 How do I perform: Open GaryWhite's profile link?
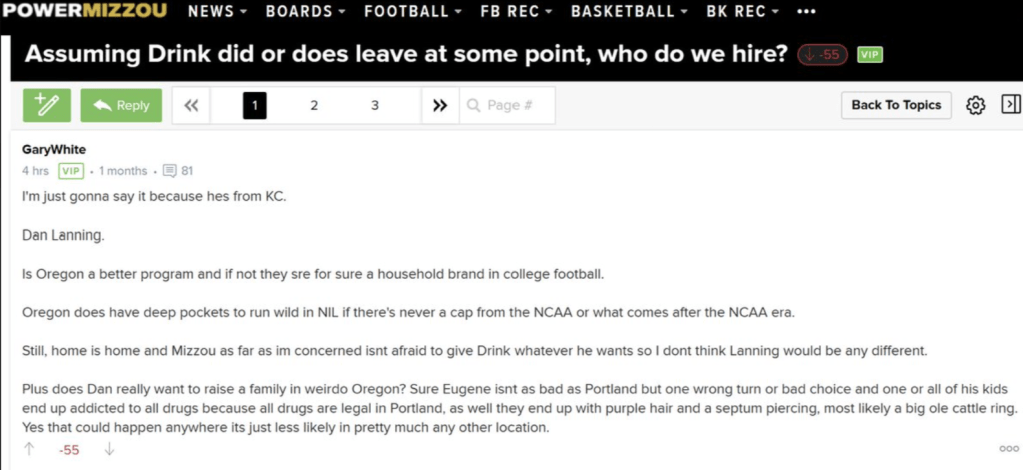pos(53,150)
